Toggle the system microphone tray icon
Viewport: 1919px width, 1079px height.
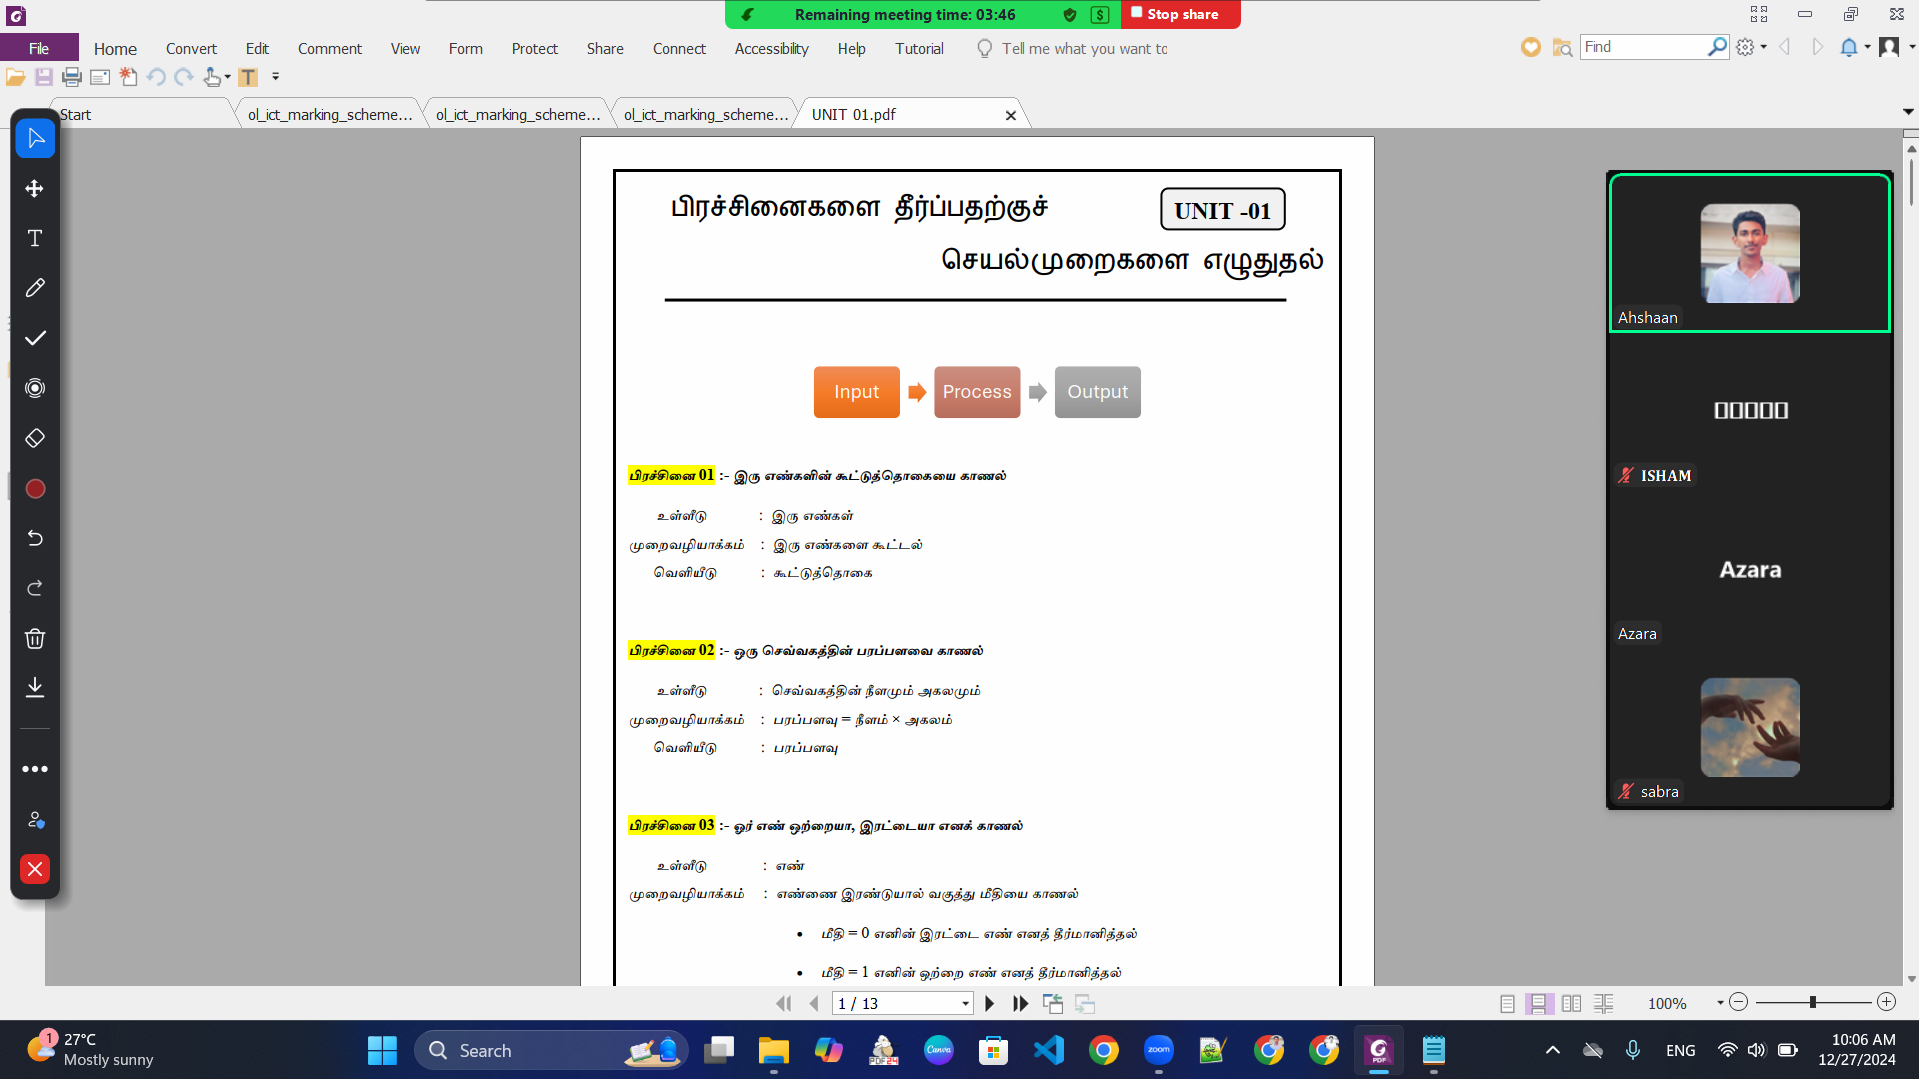click(x=1632, y=1050)
